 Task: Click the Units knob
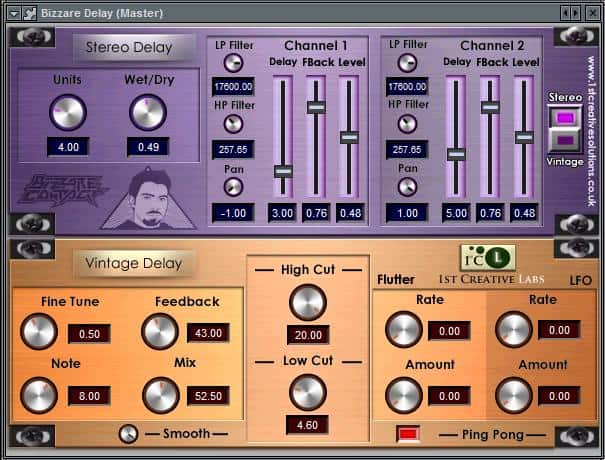click(68, 112)
